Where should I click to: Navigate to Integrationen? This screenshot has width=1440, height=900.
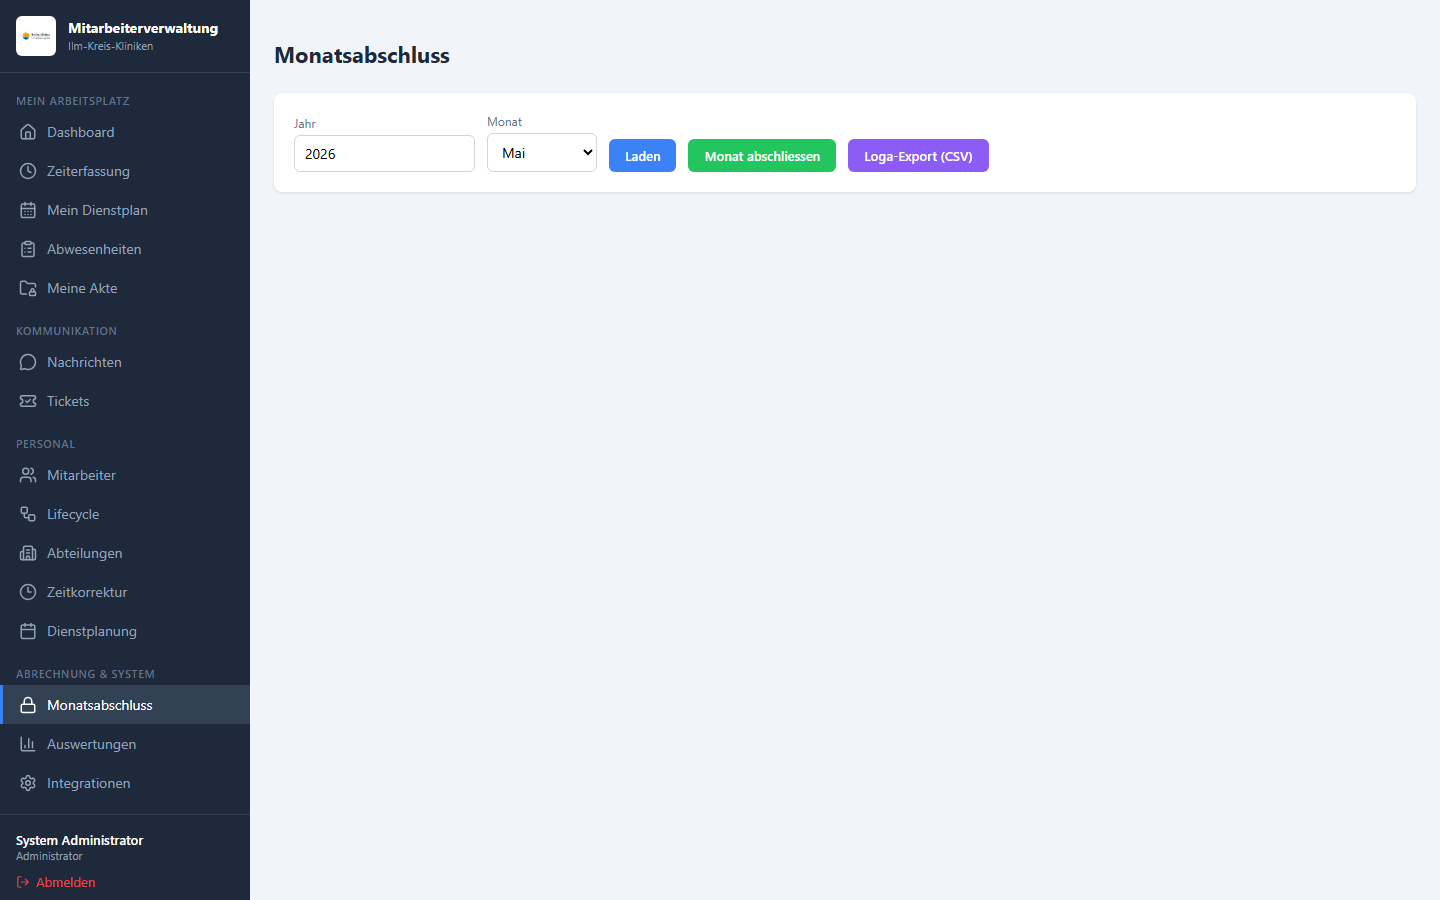(x=125, y=783)
